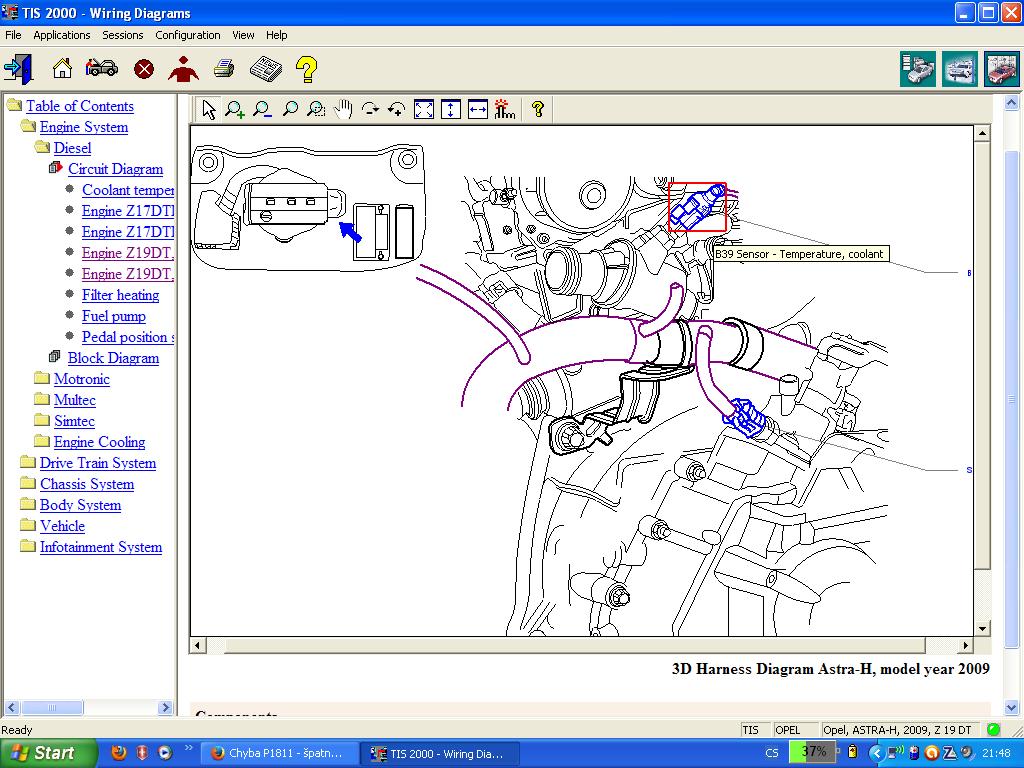Click the zoom in magnifier tool
This screenshot has height=768, width=1024.
pos(235,109)
